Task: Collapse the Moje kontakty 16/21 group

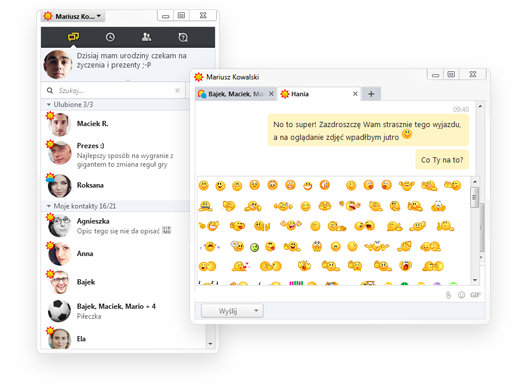Action: [x=49, y=206]
